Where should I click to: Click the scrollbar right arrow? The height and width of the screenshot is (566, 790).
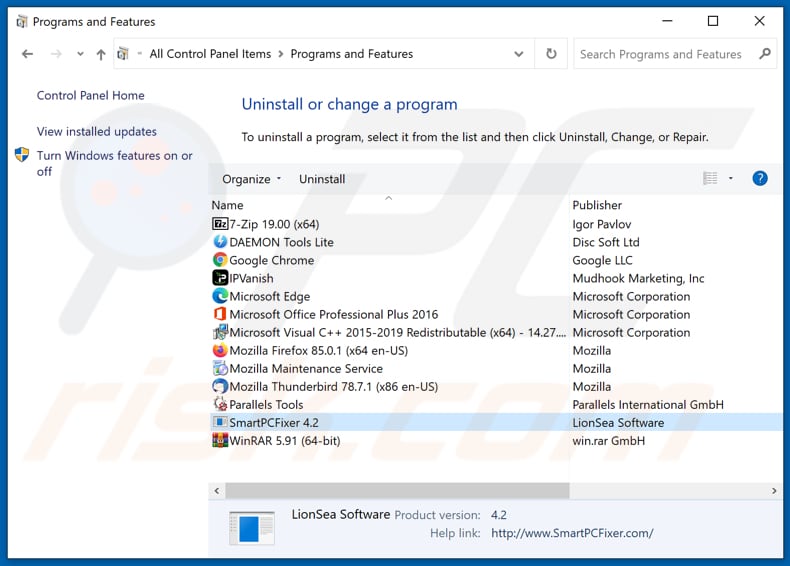click(x=774, y=491)
